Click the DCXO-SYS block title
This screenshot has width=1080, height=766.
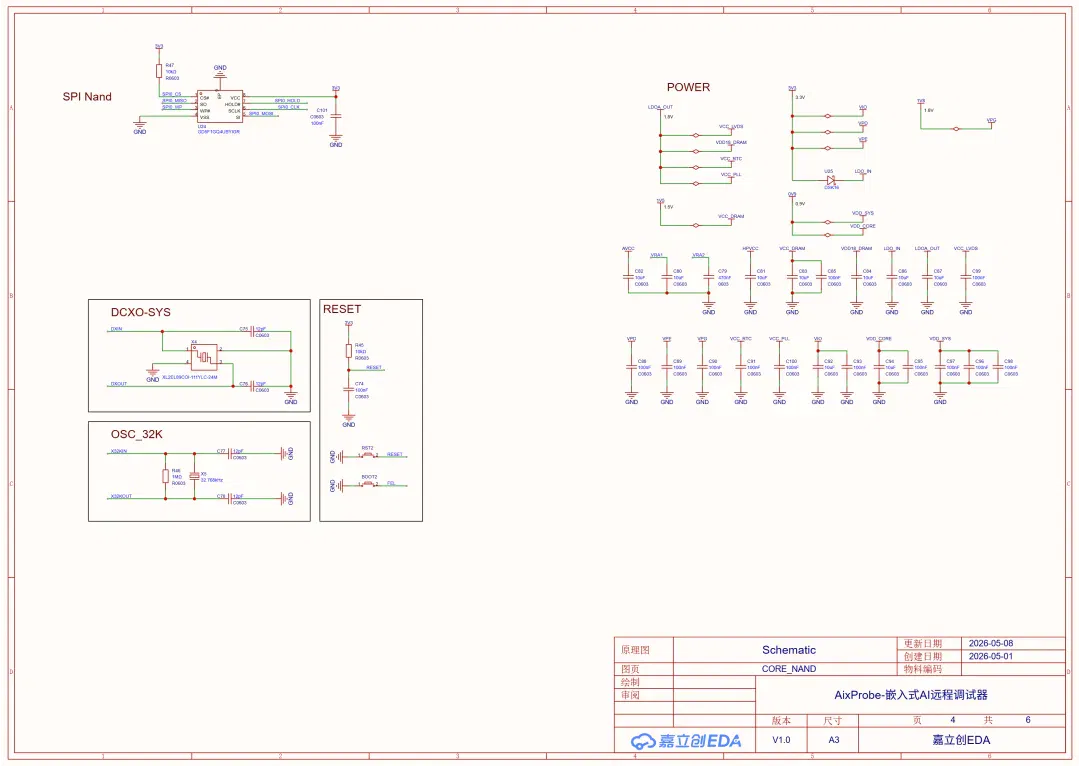click(141, 312)
